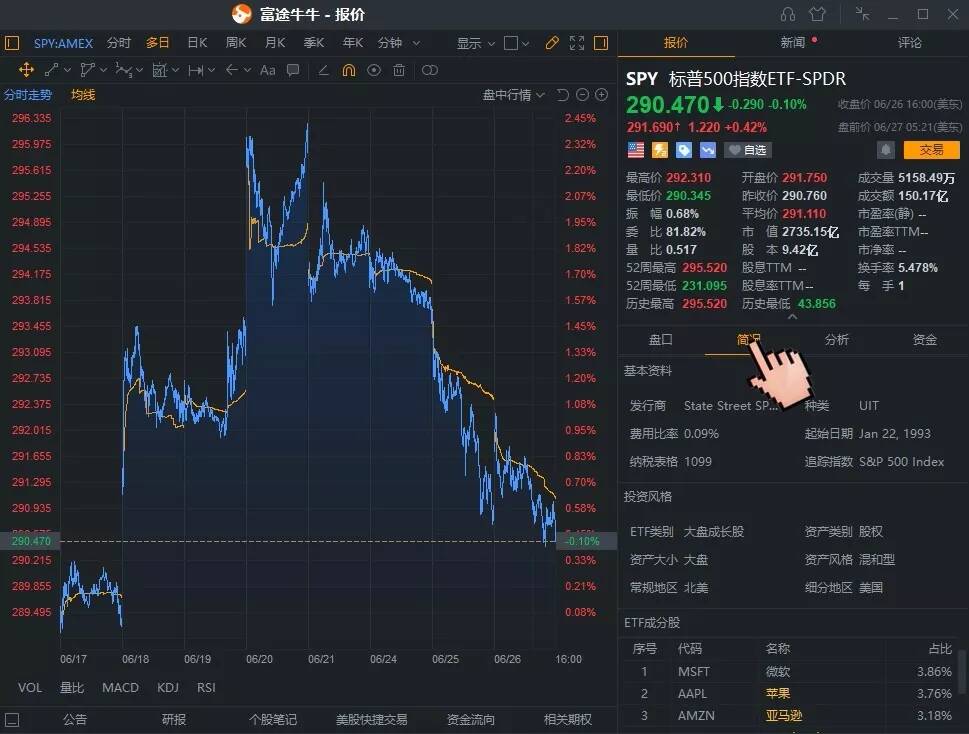Open the chart layout square dropdown
Viewport: 969px width, 734px height.
point(516,43)
